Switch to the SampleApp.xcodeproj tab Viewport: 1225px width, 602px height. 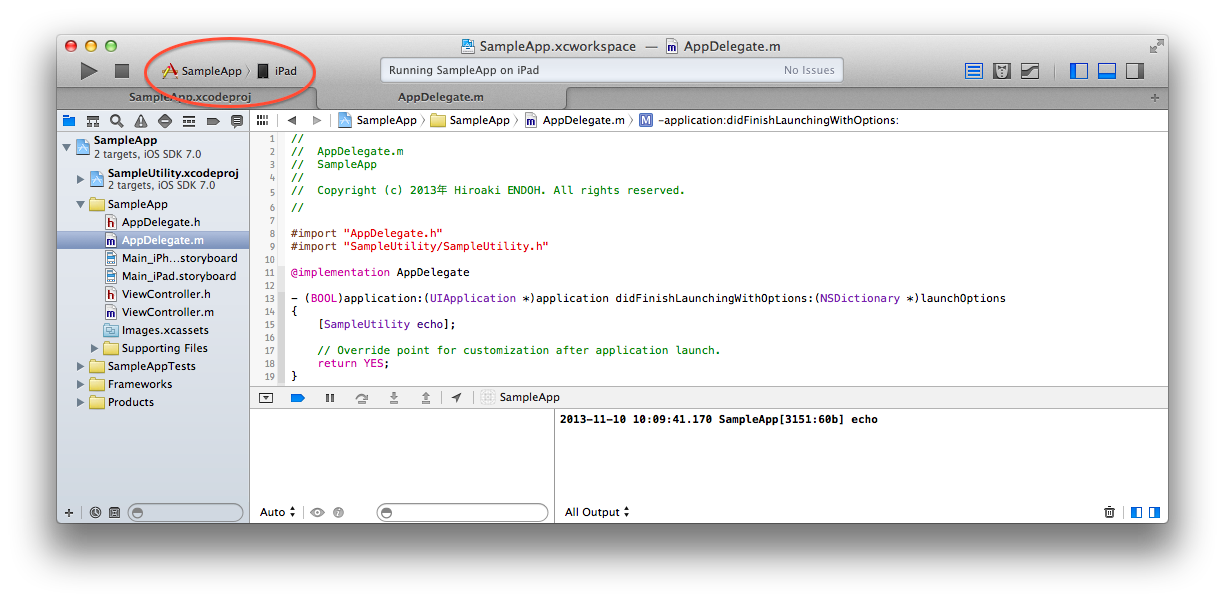pyautogui.click(x=190, y=97)
